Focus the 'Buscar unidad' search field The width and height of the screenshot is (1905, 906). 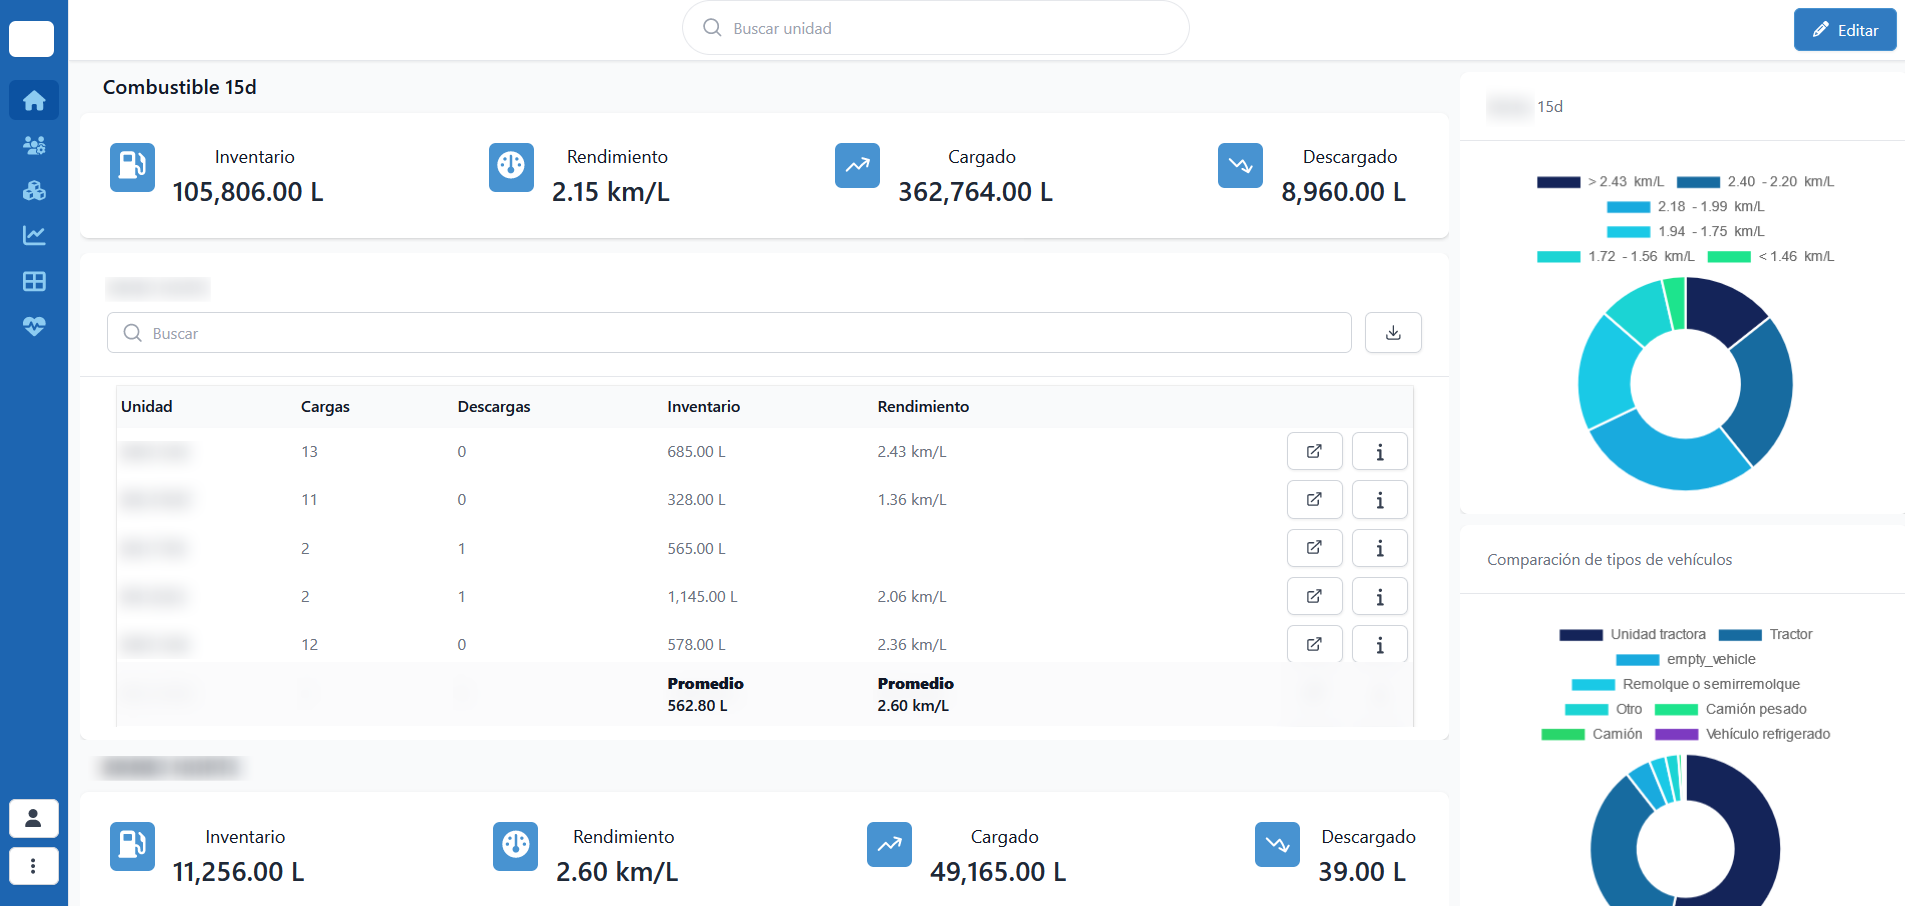[935, 28]
